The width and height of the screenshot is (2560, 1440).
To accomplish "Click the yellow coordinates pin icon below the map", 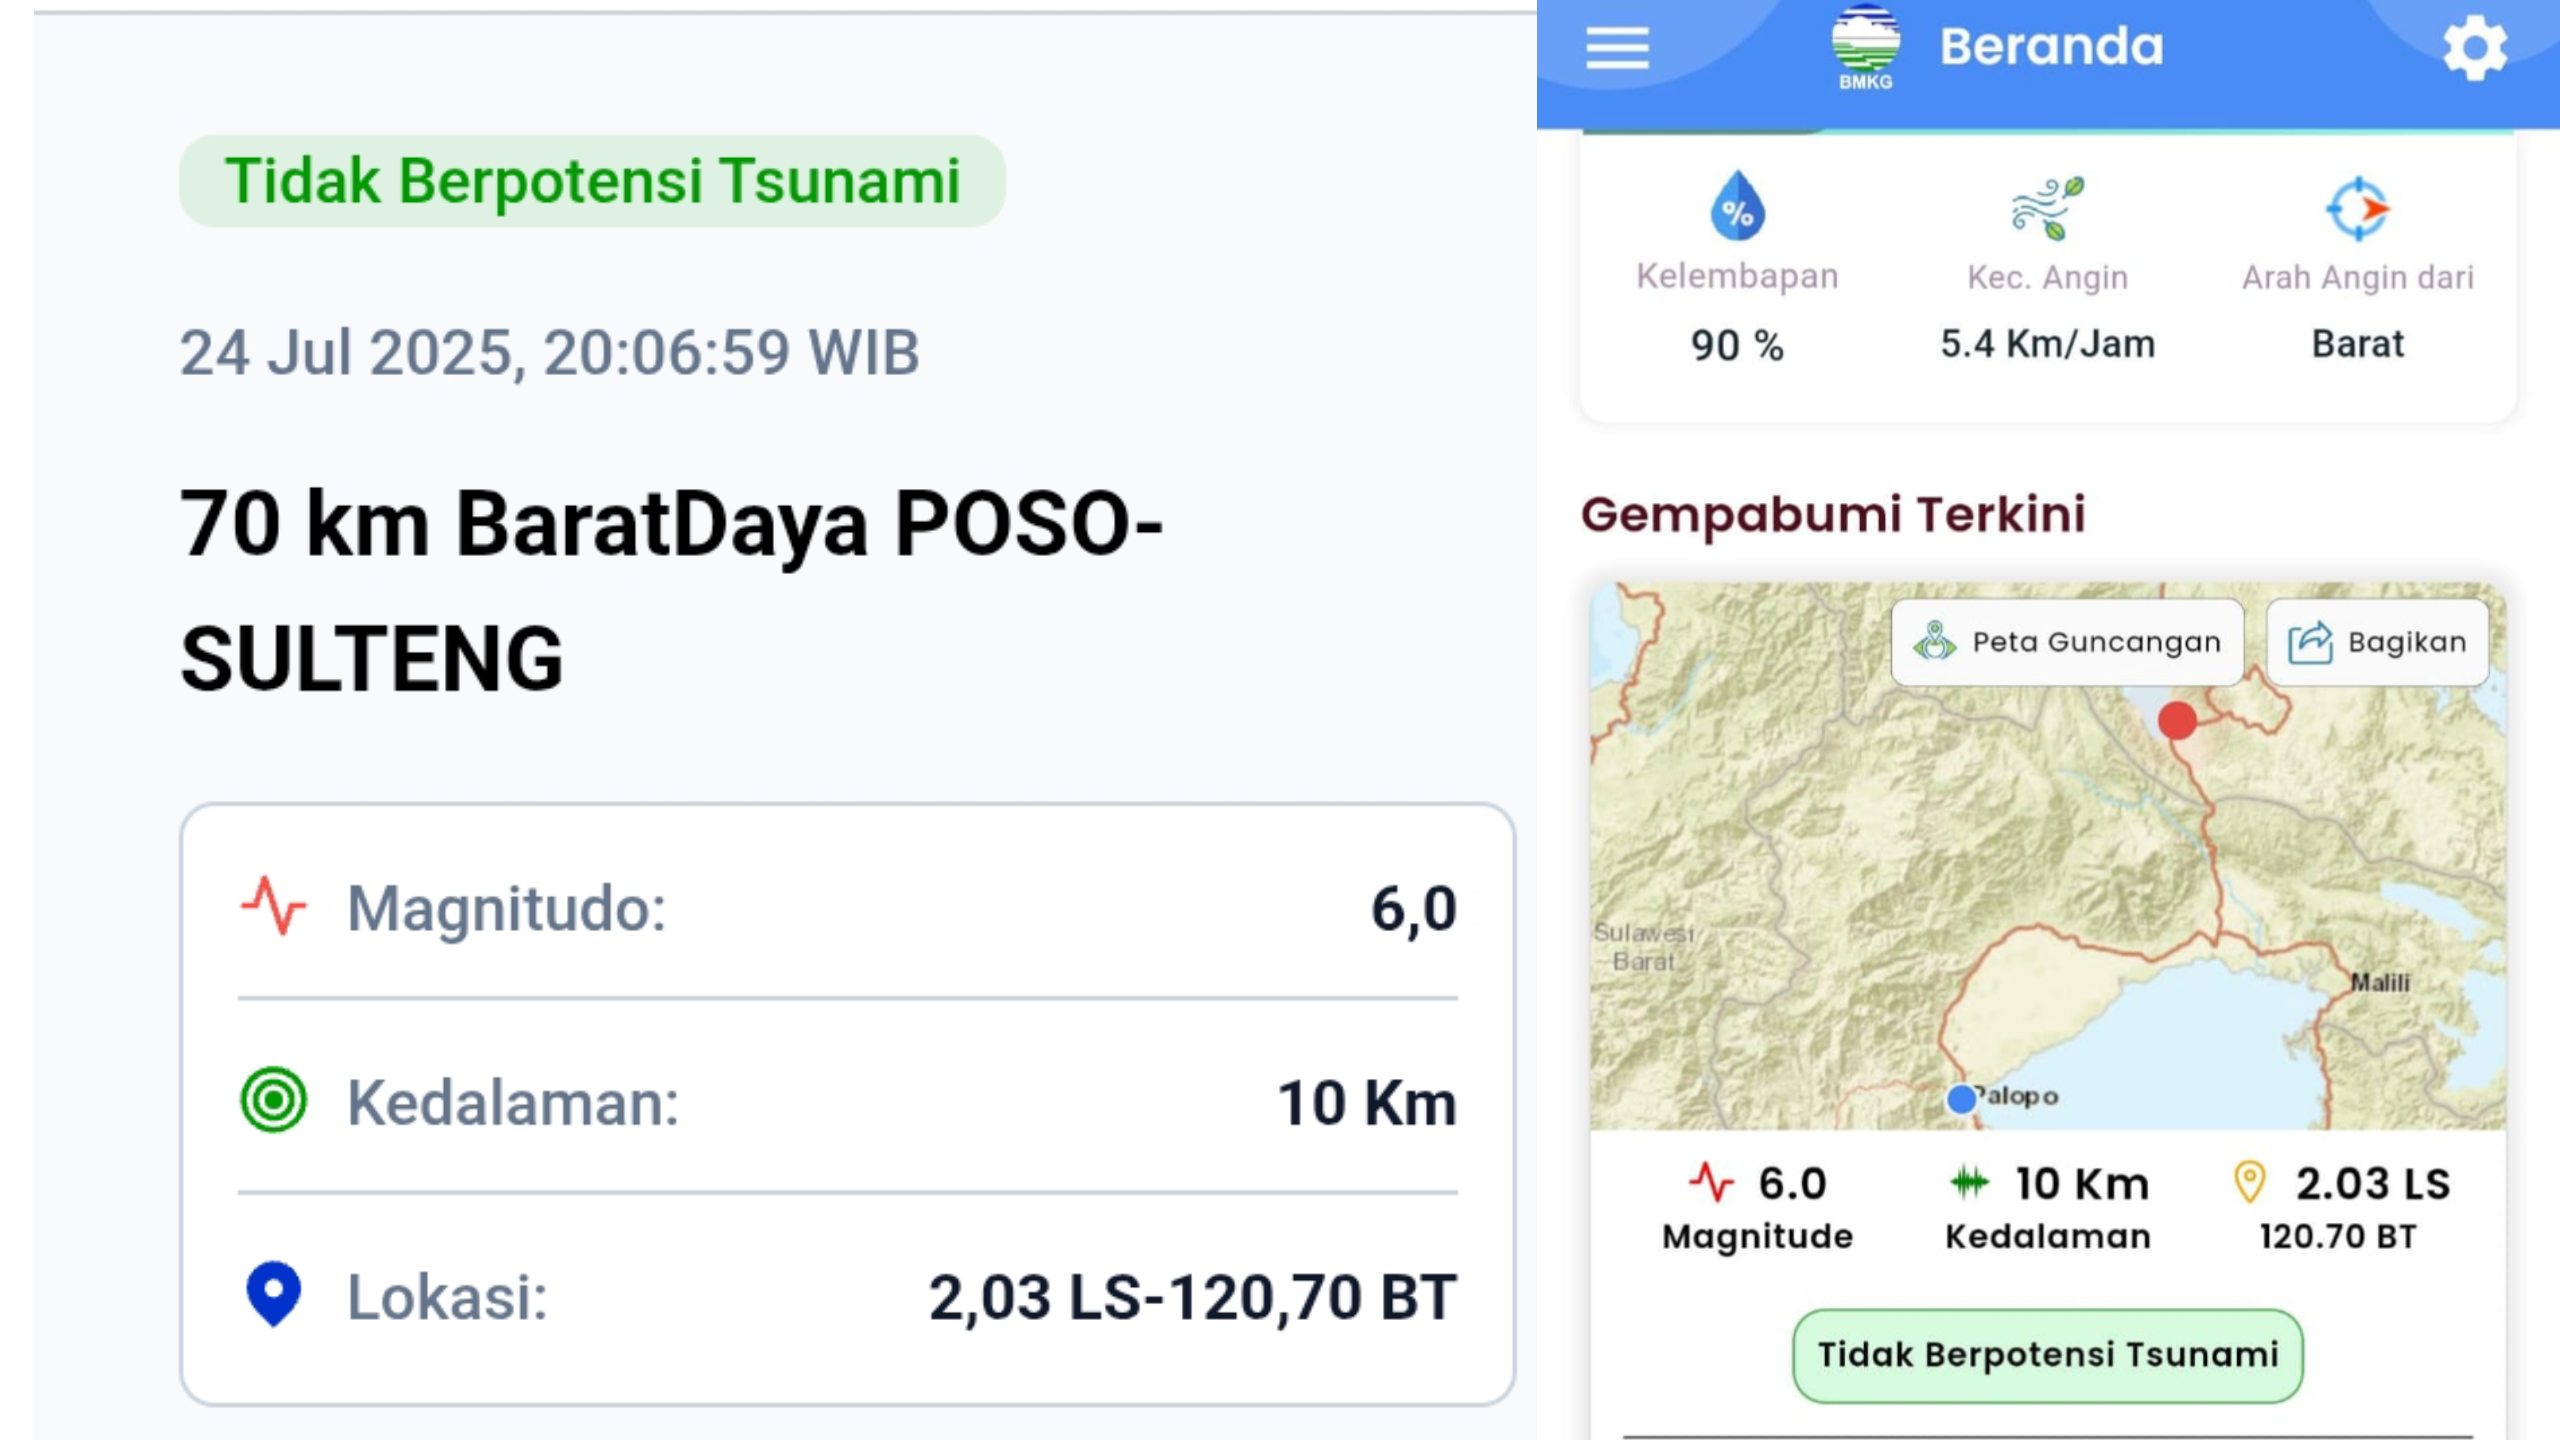I will pyautogui.click(x=2249, y=1182).
